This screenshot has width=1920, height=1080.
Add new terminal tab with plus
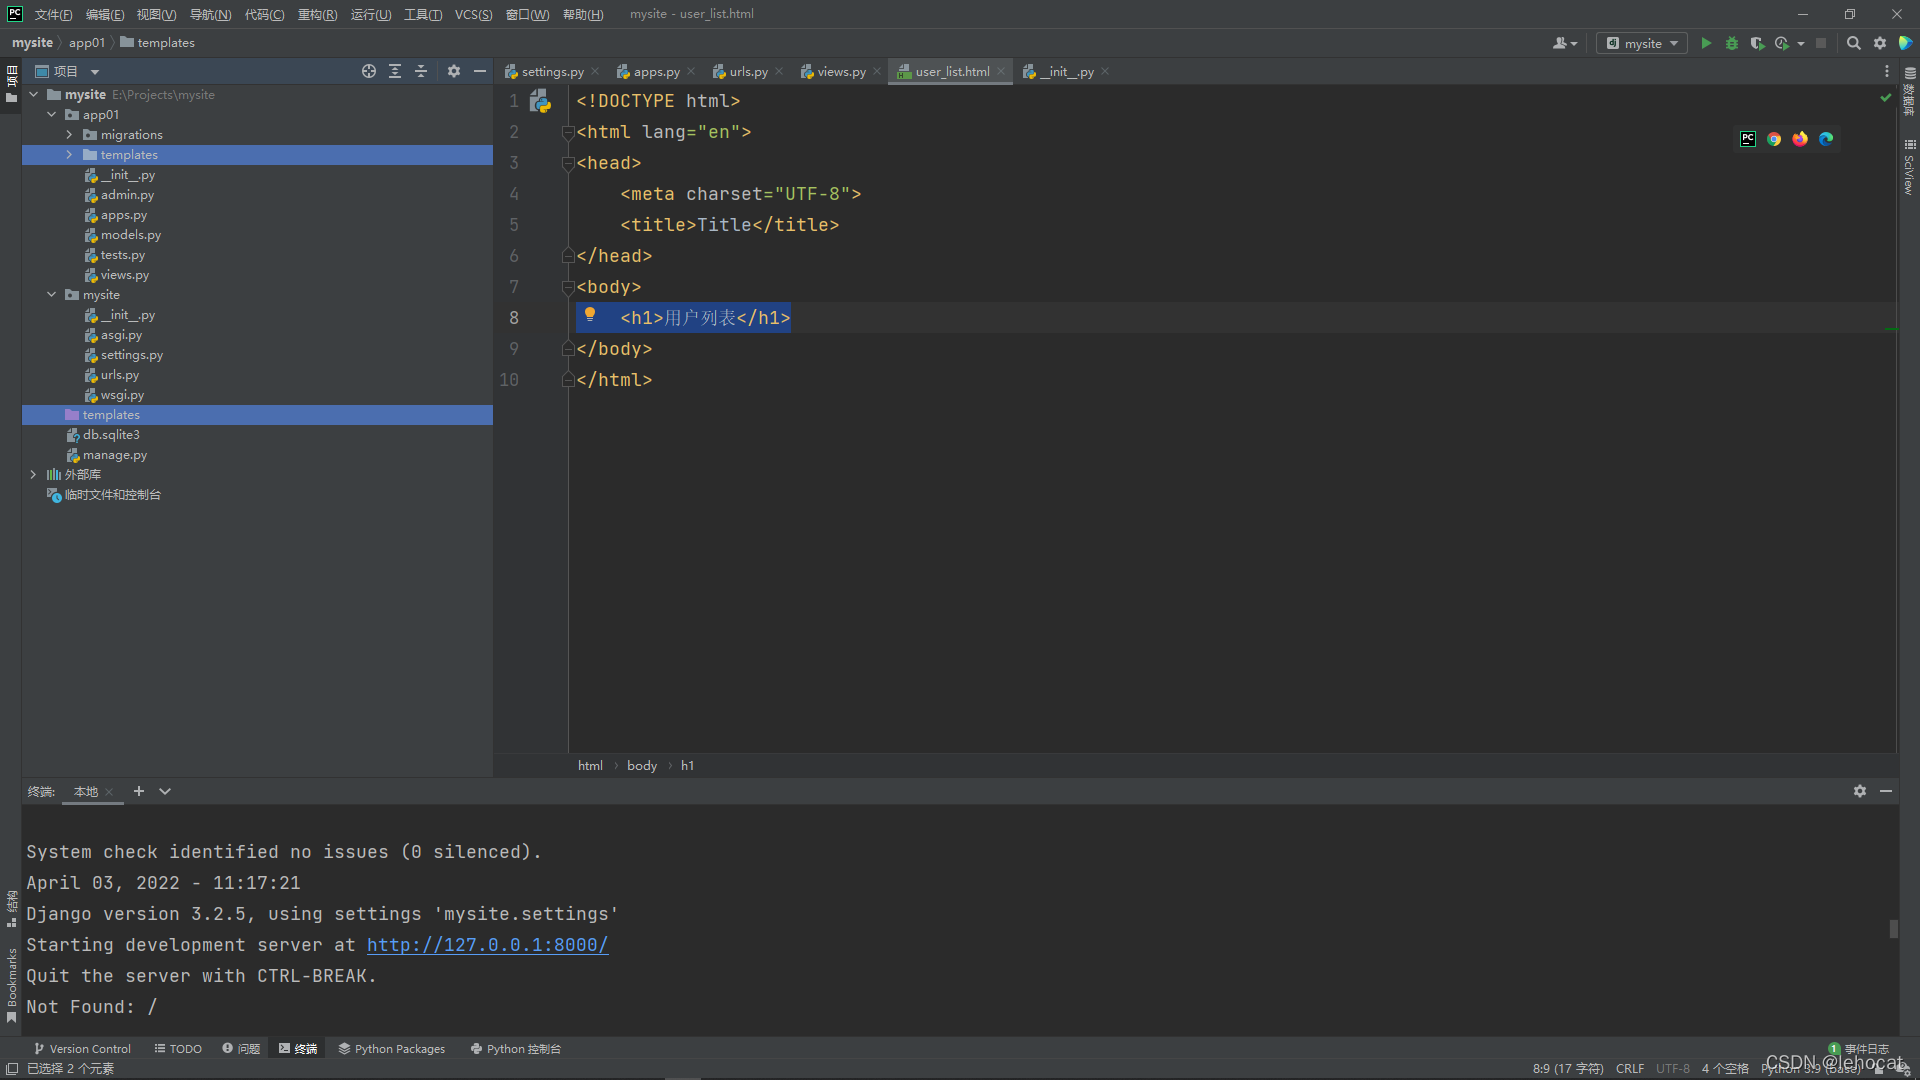(x=139, y=791)
